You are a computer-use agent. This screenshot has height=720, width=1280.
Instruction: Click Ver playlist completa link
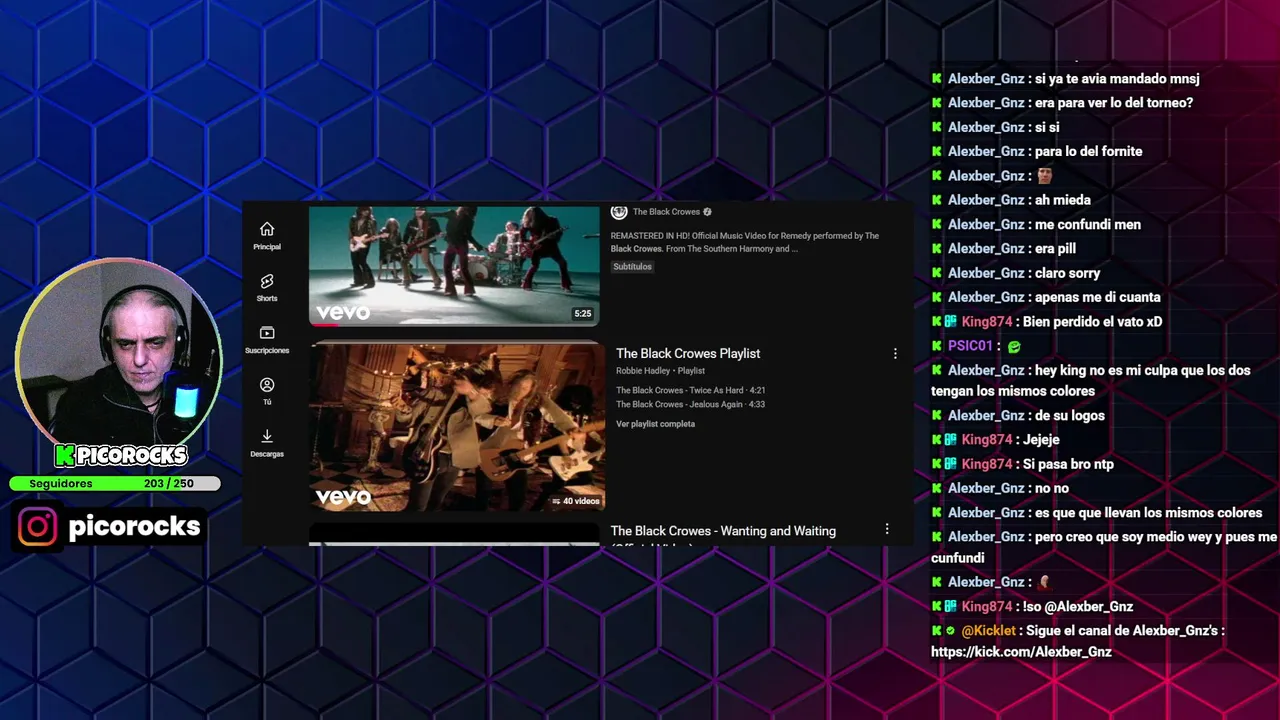click(655, 424)
